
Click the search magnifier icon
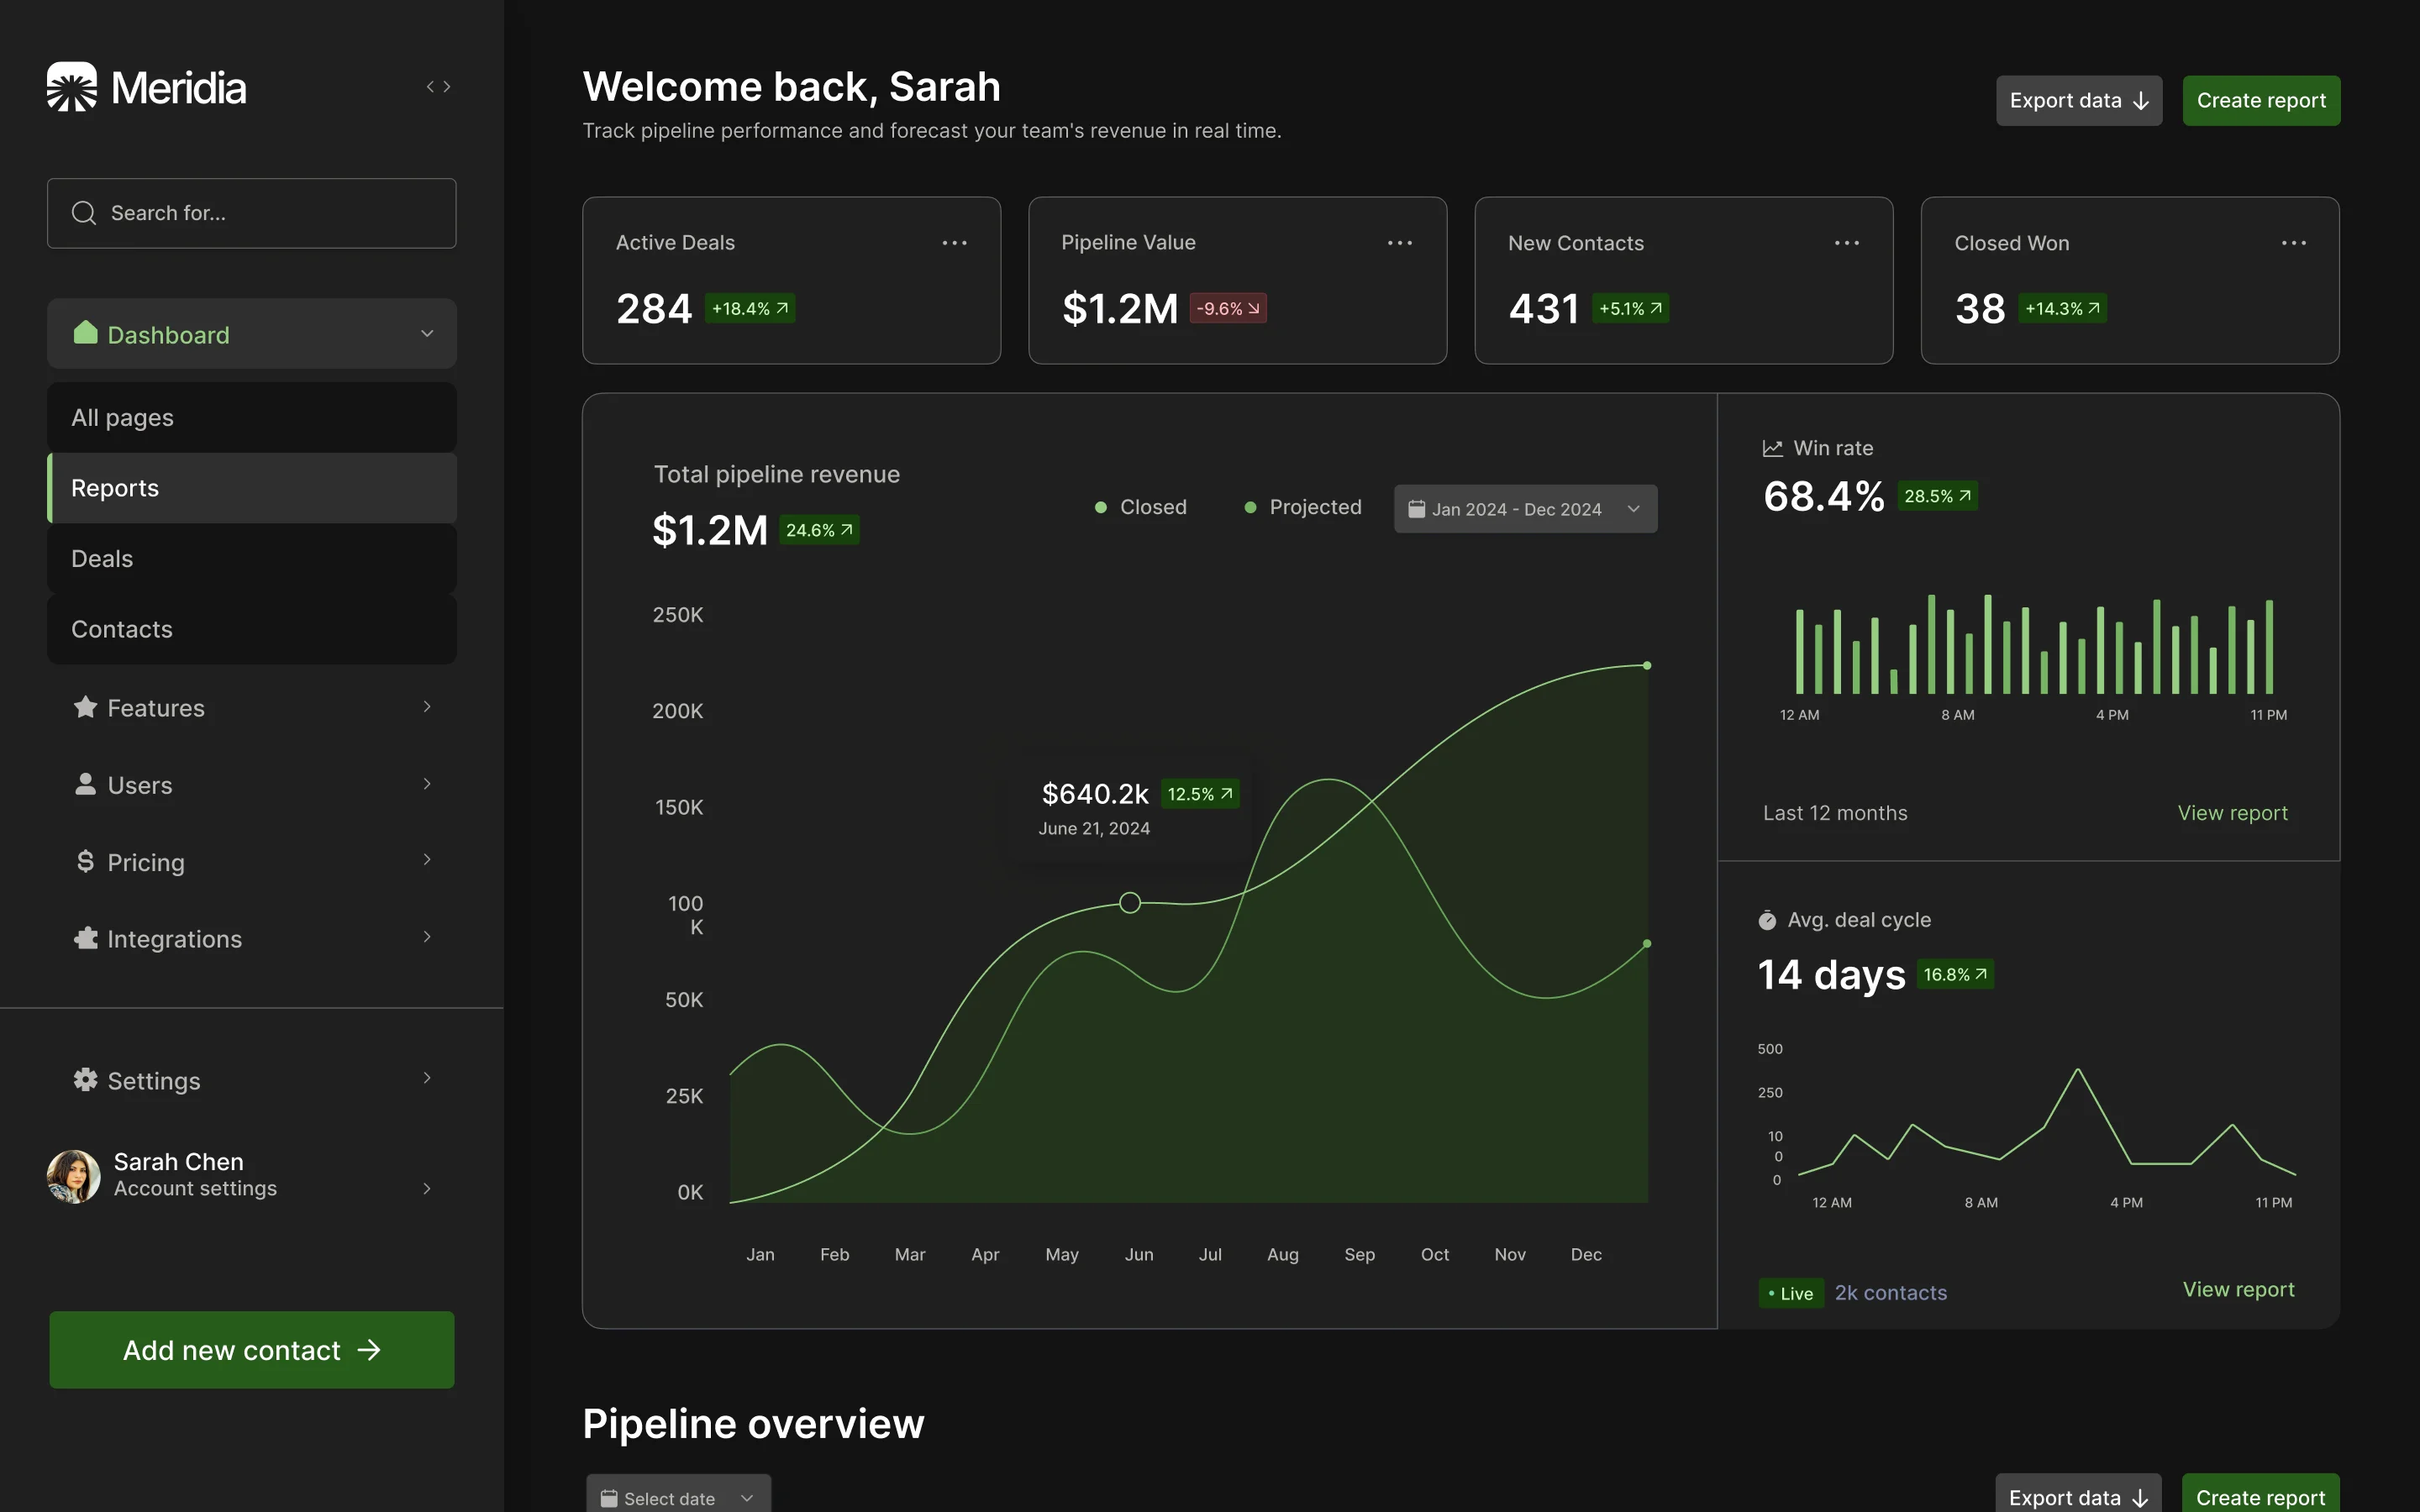tap(84, 213)
